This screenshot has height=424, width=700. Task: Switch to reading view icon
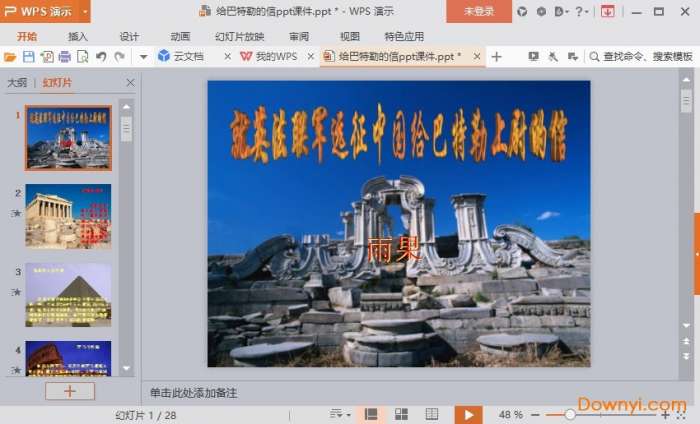click(431, 415)
